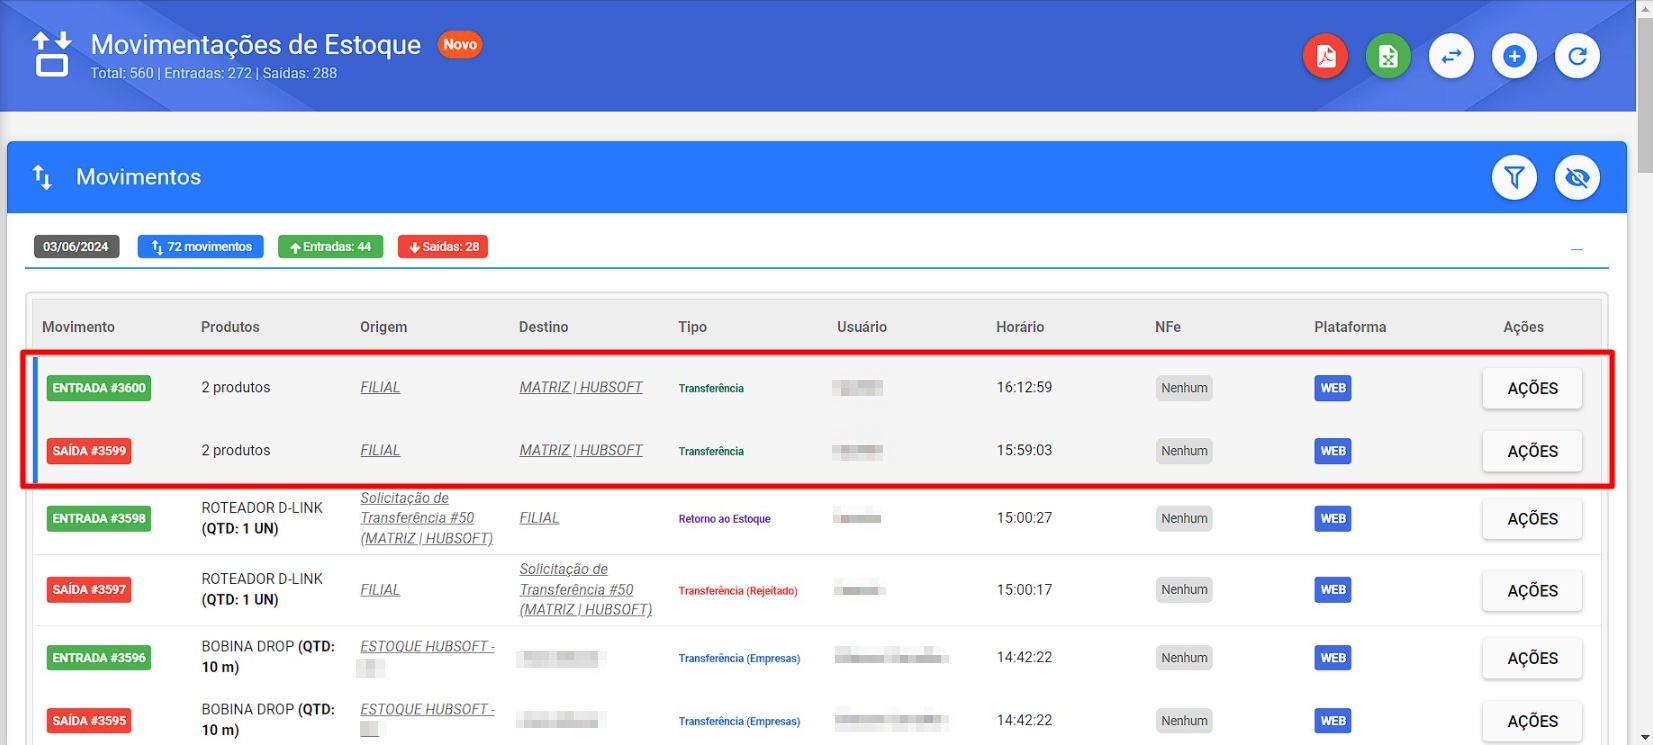
Task: Click the Destino column header
Action: point(543,327)
